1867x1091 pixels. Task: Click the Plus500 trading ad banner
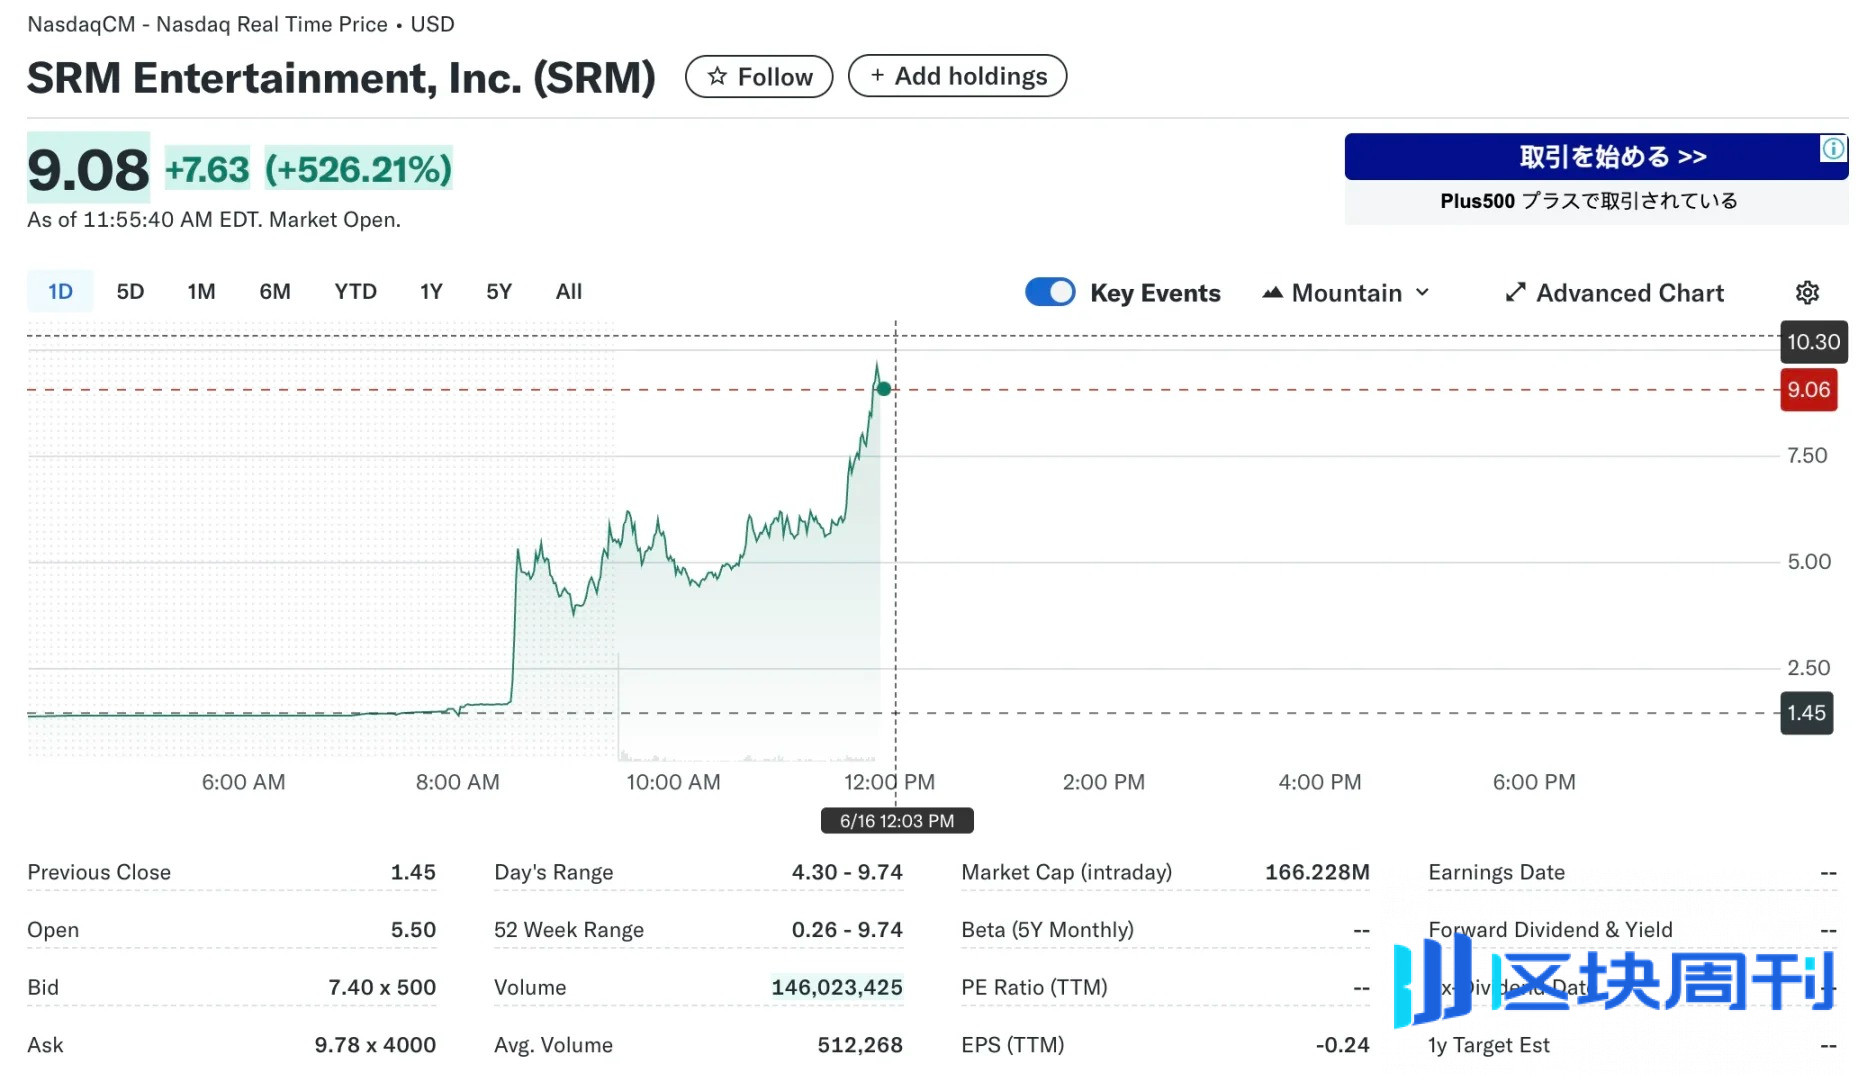(x=1596, y=157)
